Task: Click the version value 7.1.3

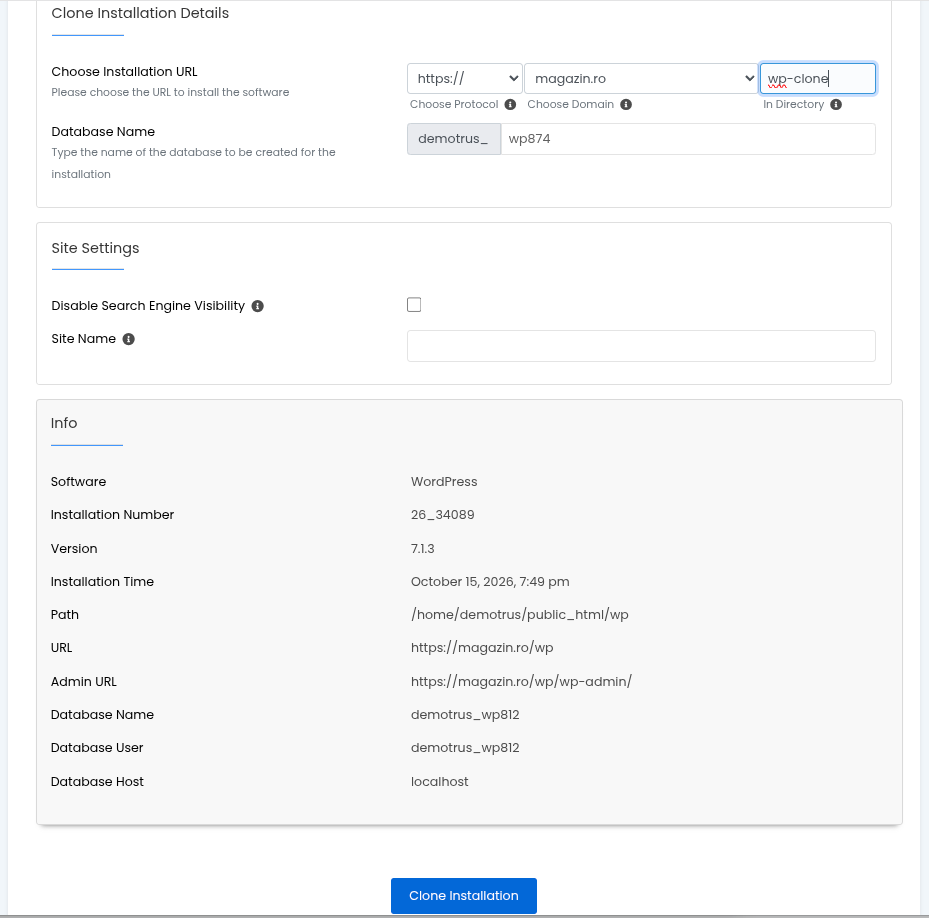Action: pyautogui.click(x=422, y=548)
